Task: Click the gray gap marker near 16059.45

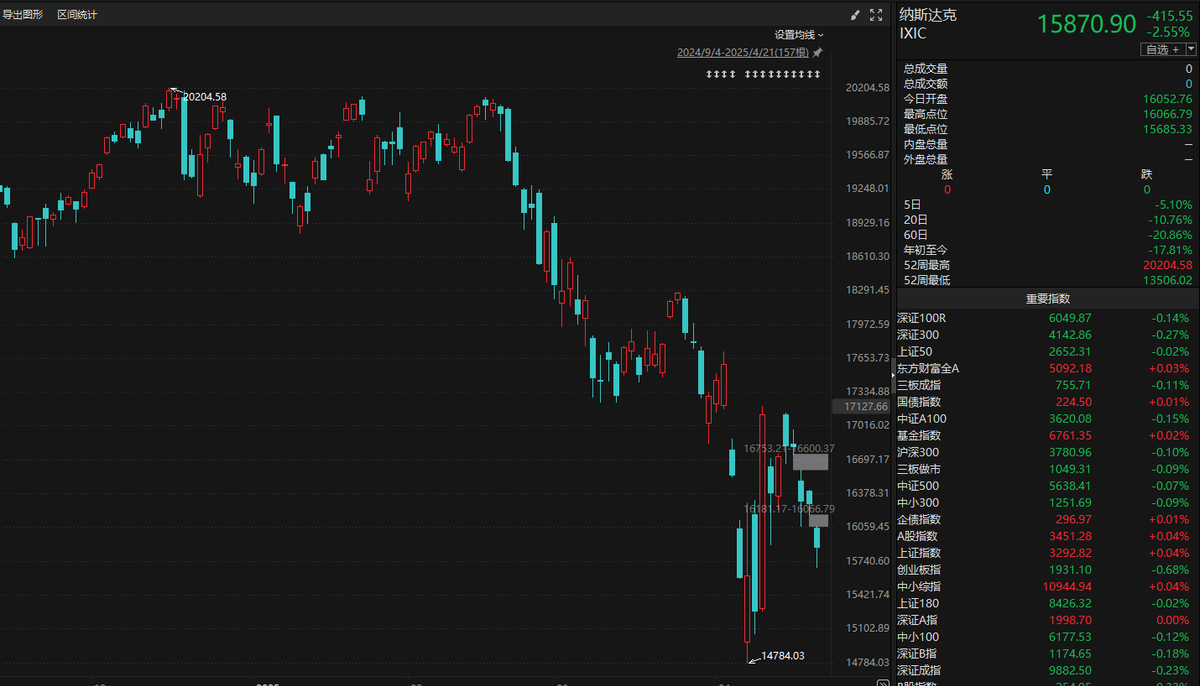Action: (818, 521)
